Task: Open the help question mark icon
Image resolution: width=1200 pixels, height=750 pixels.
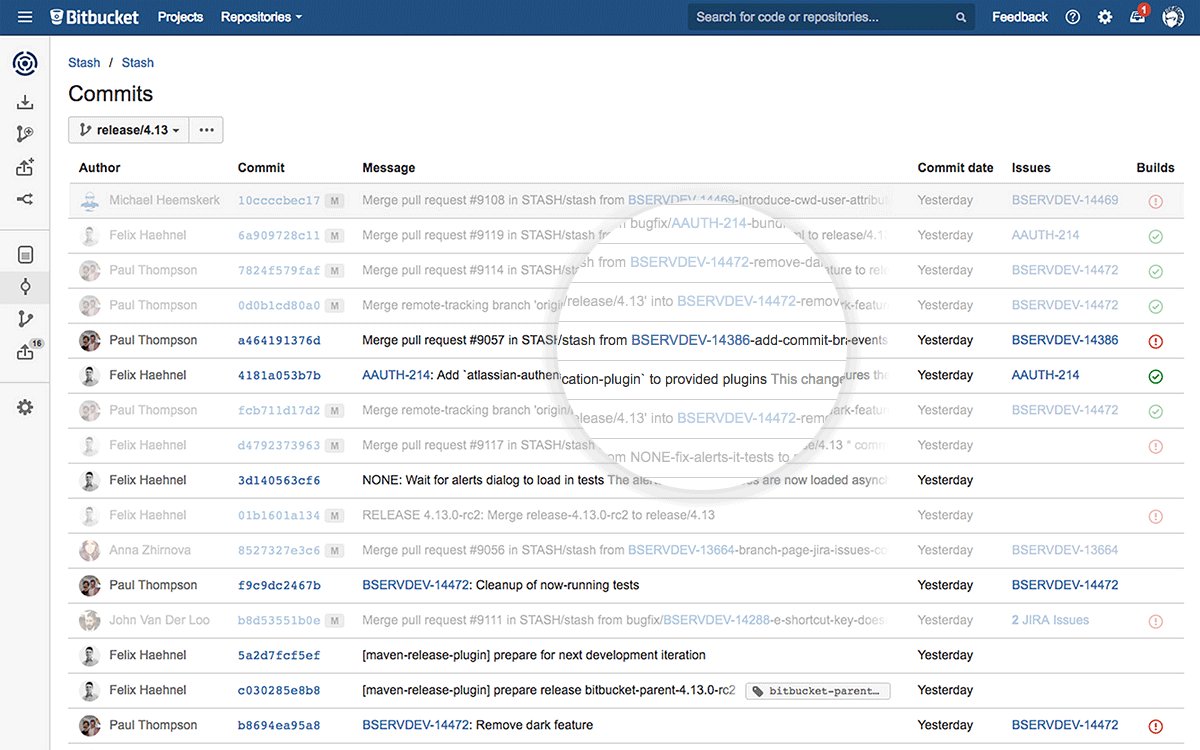Action: [x=1073, y=17]
